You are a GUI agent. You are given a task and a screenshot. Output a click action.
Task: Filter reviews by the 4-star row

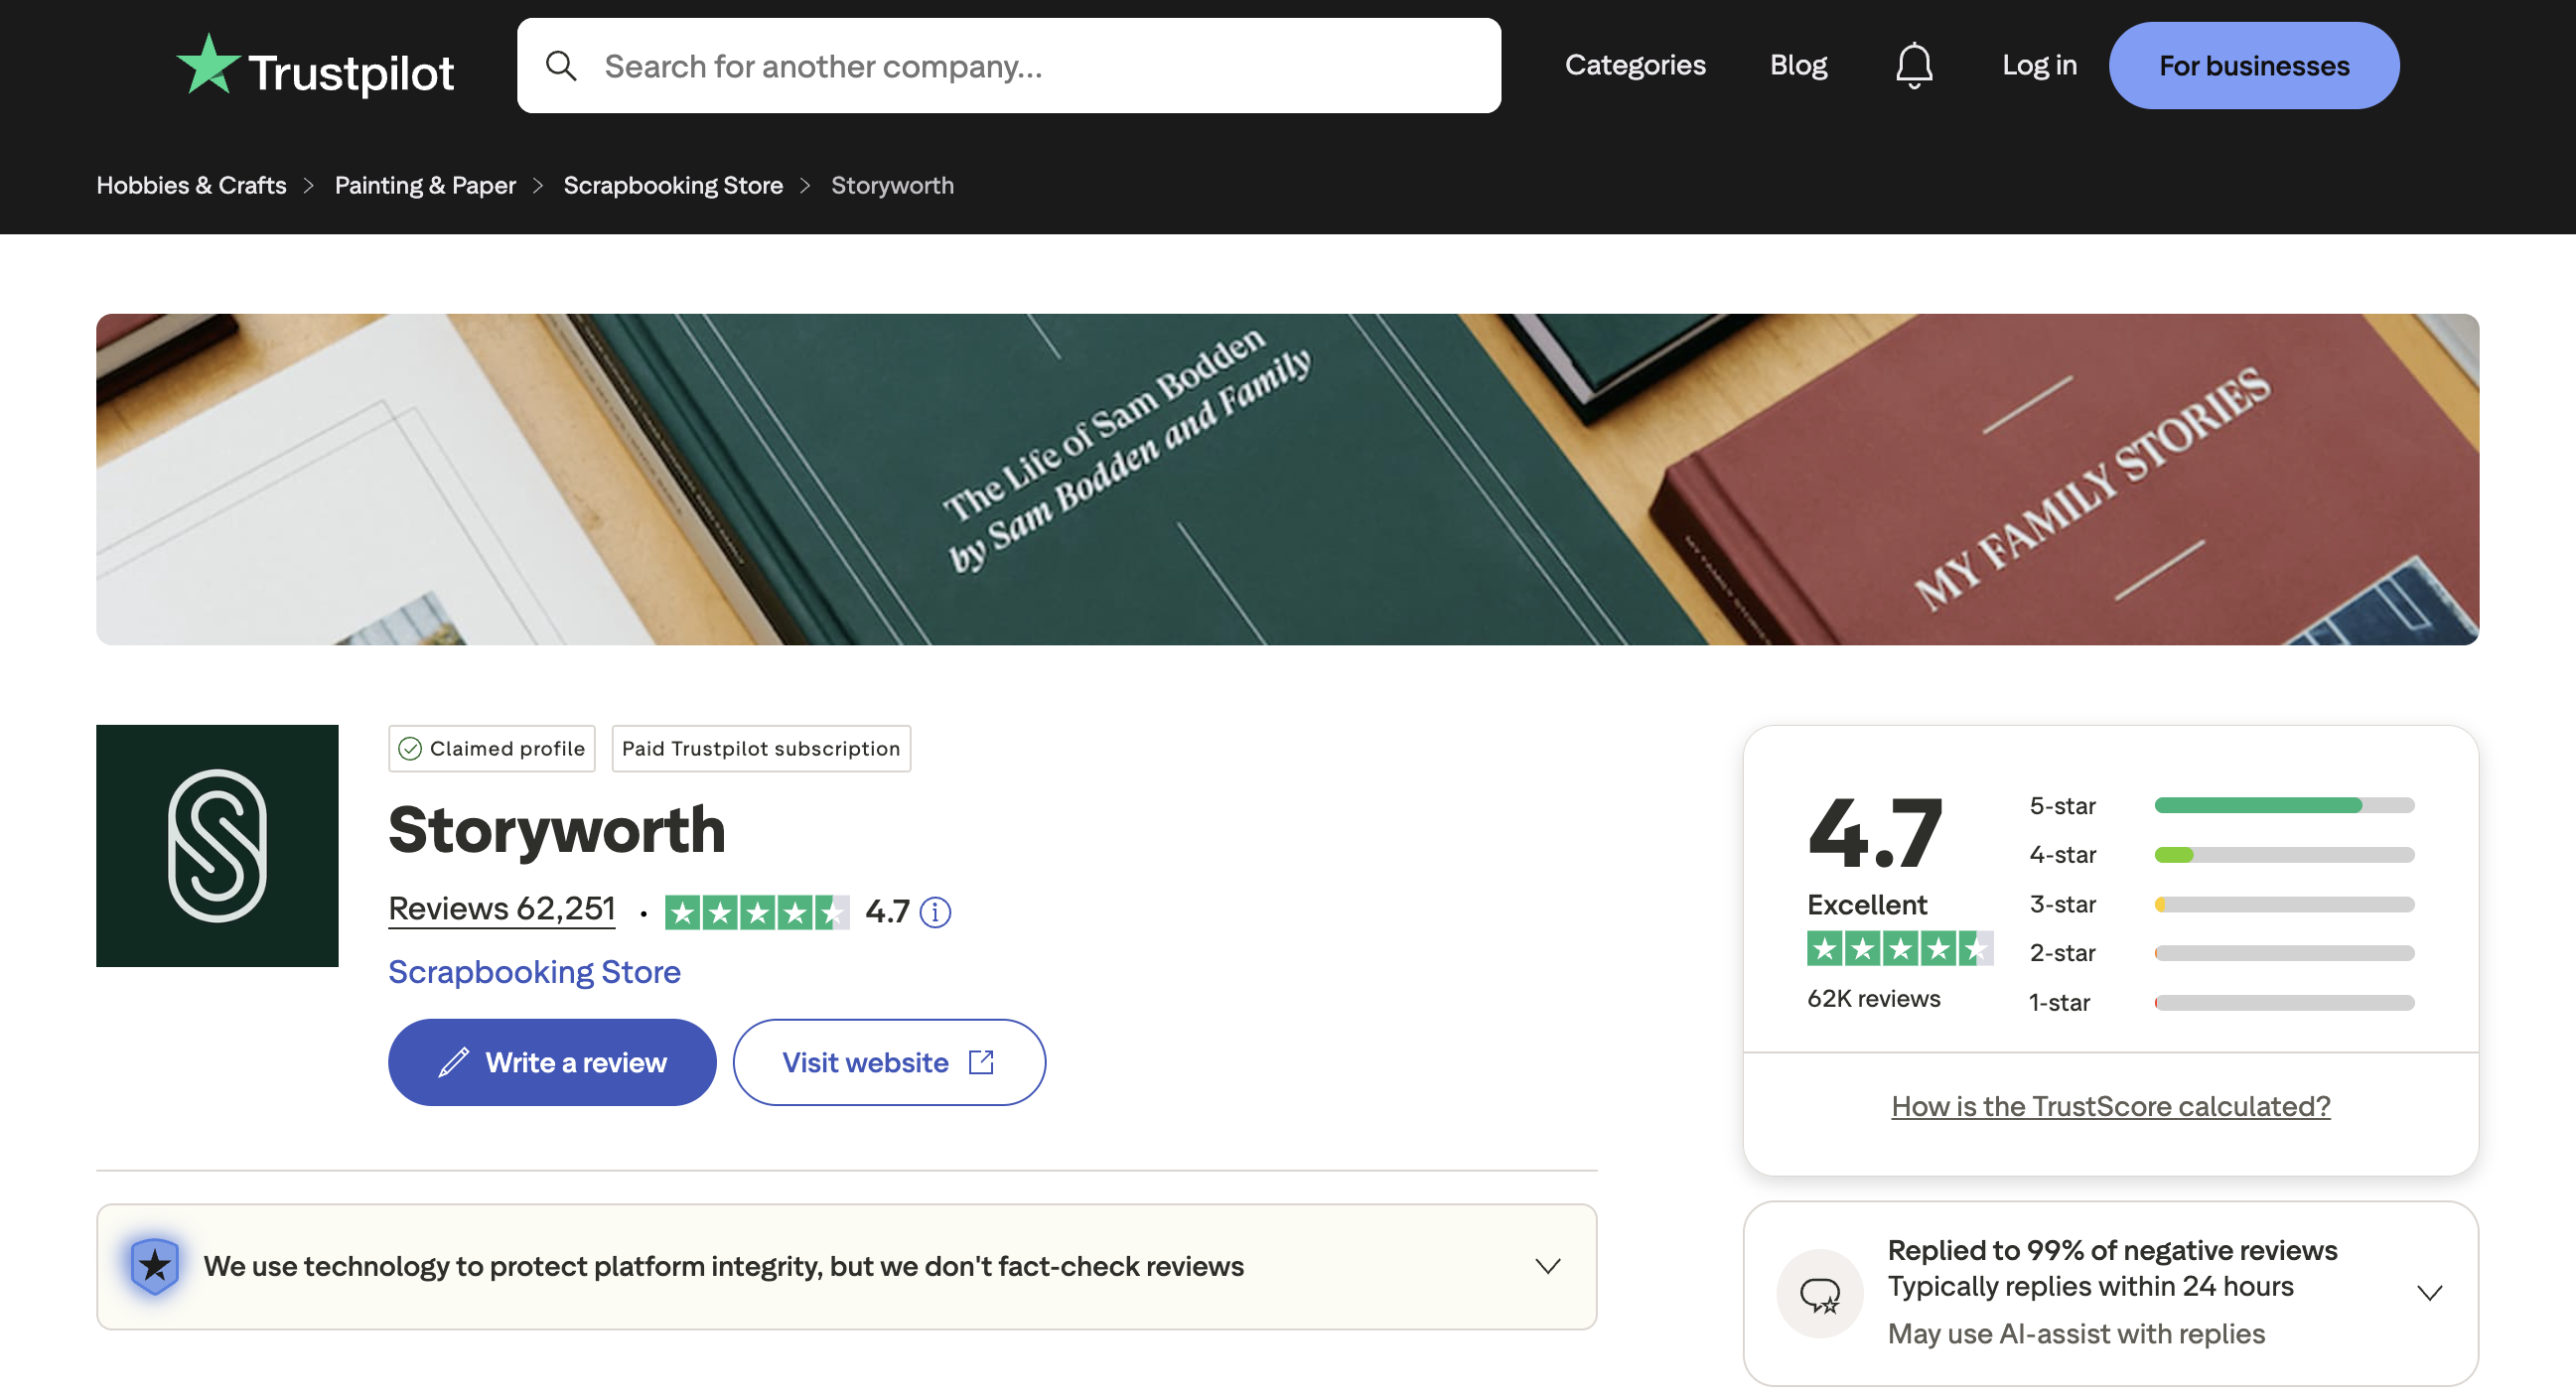tap(2220, 855)
